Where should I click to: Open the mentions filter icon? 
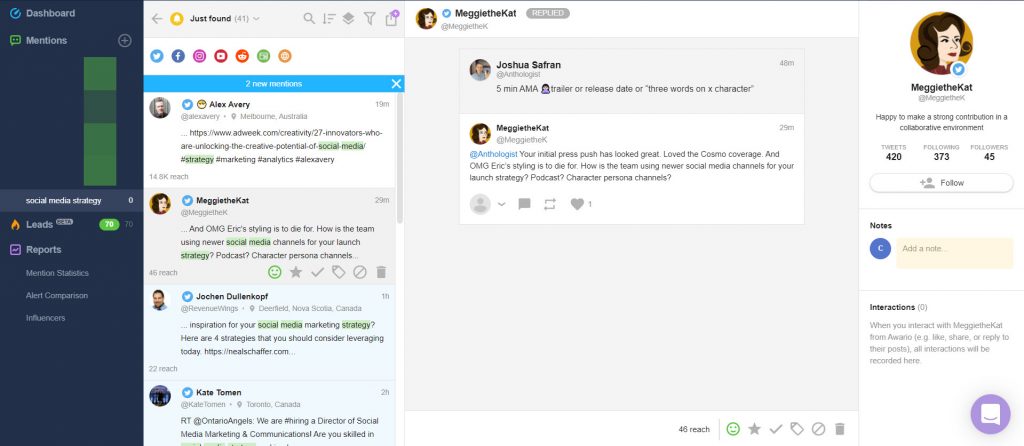point(370,19)
